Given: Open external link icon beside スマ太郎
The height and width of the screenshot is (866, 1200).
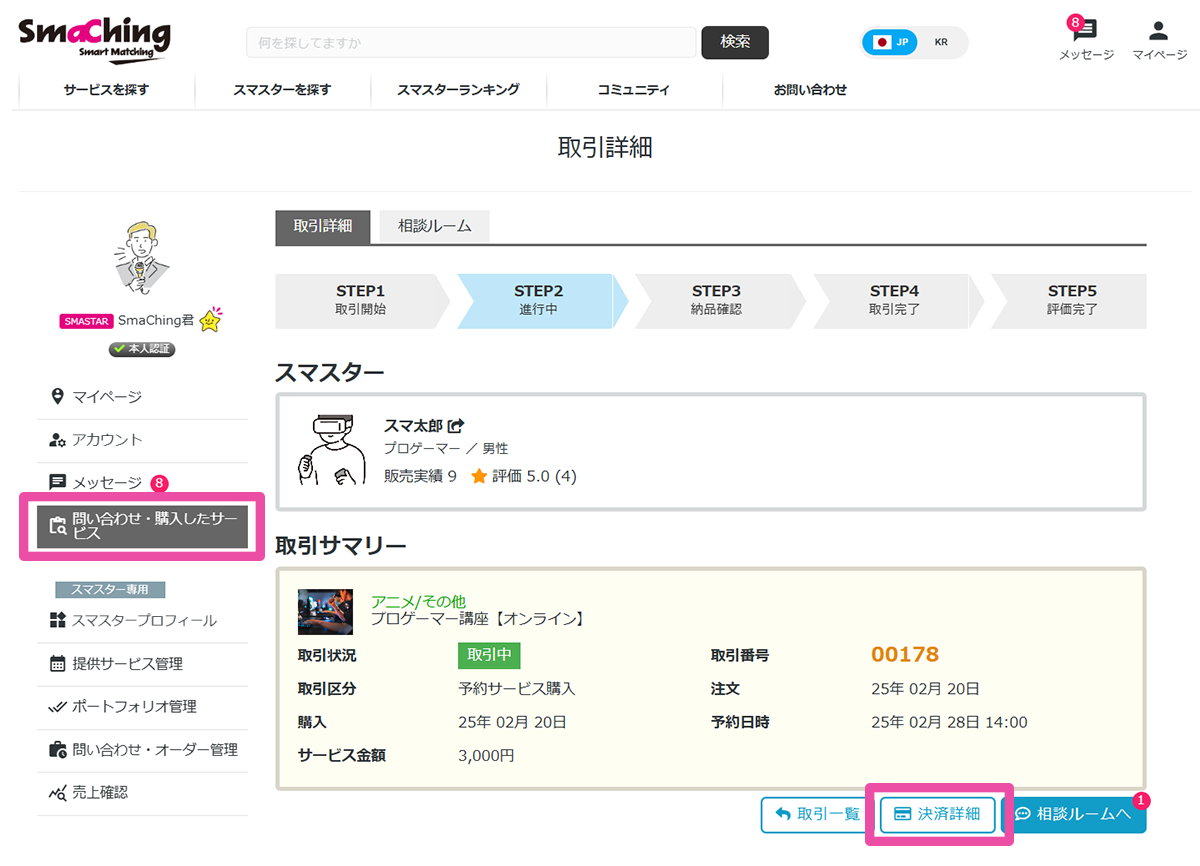Looking at the screenshot, I should (x=456, y=426).
